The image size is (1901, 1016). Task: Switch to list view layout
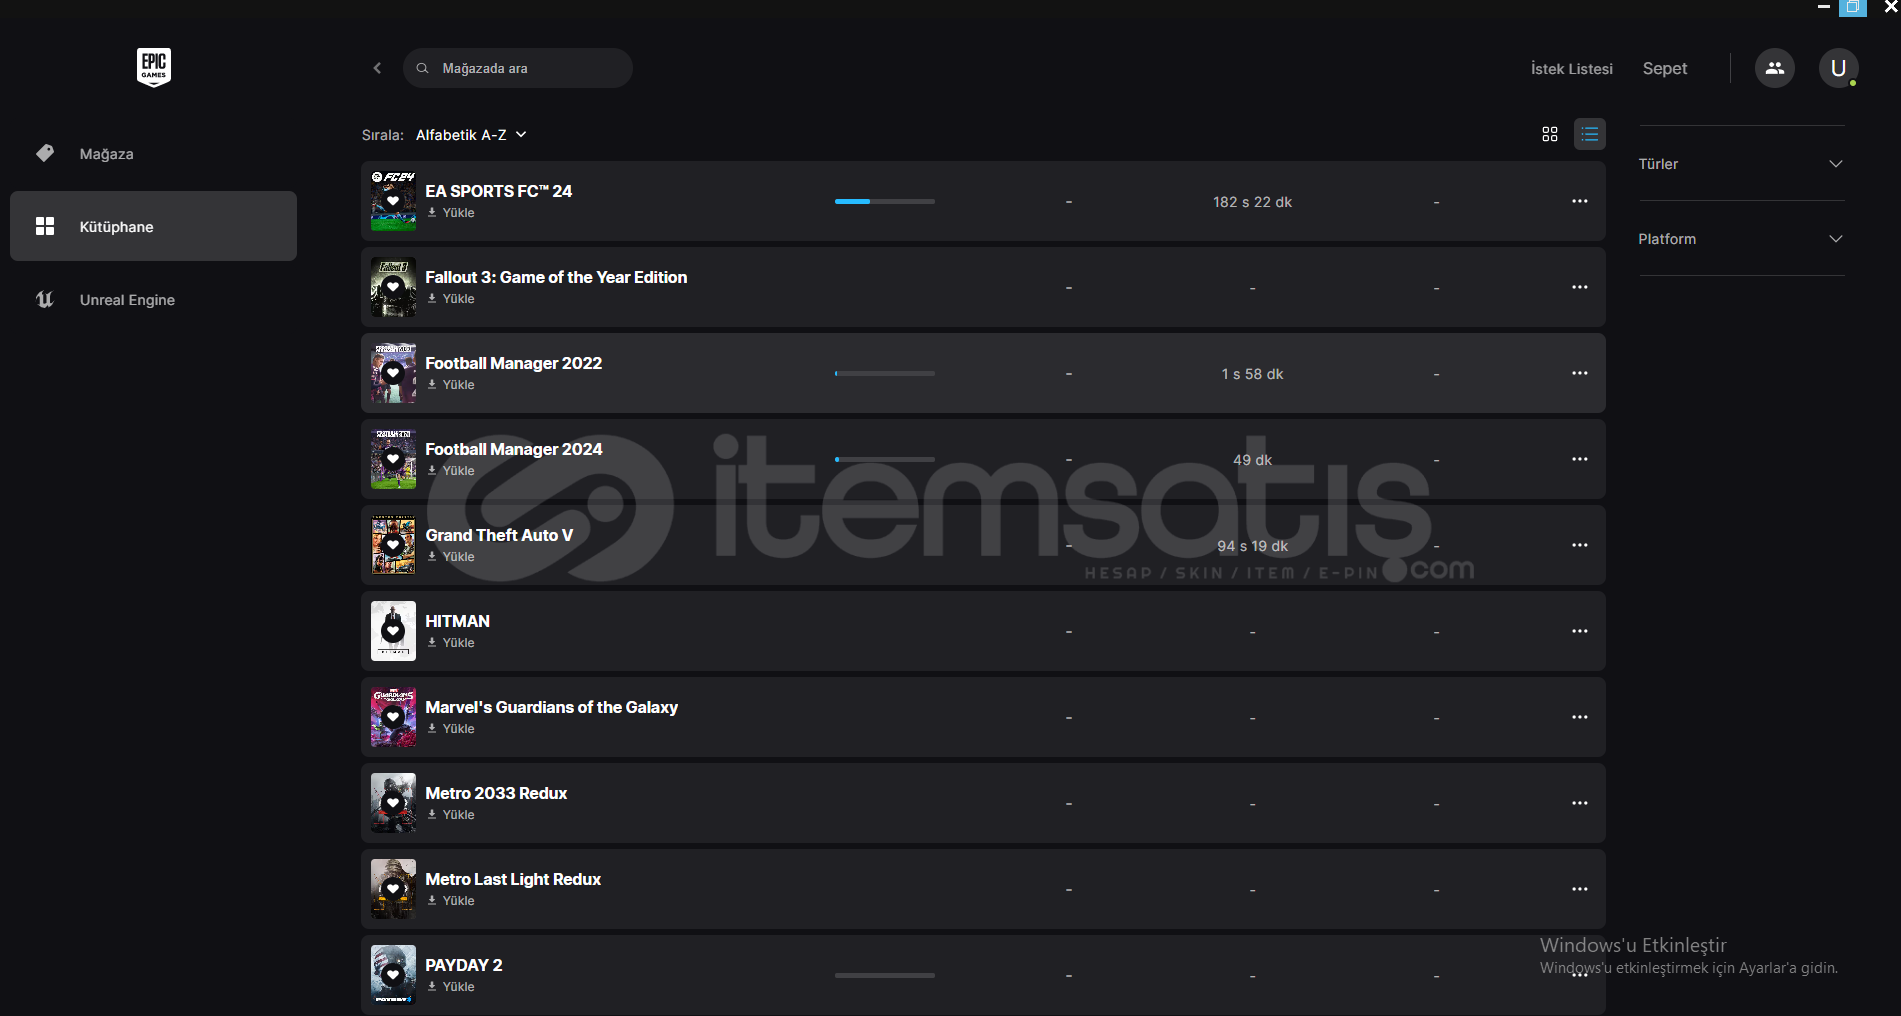click(x=1589, y=134)
